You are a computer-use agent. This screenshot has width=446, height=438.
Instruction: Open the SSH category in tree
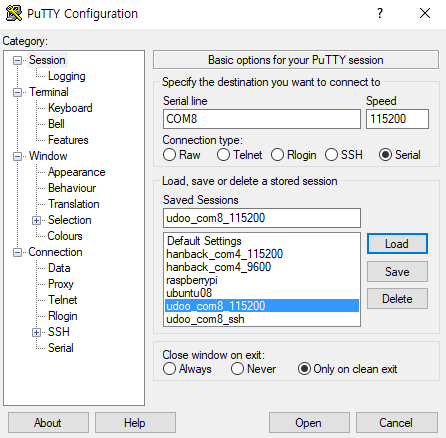click(x=59, y=332)
